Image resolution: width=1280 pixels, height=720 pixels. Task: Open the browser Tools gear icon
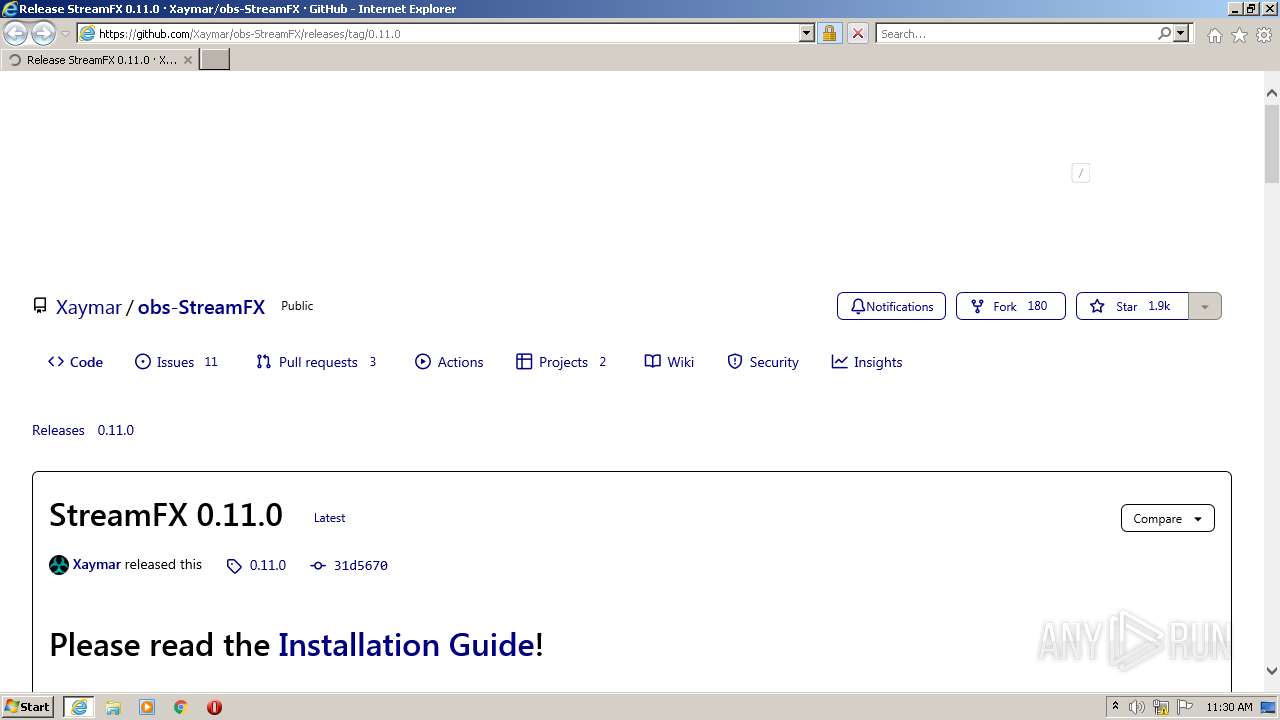(x=1264, y=35)
